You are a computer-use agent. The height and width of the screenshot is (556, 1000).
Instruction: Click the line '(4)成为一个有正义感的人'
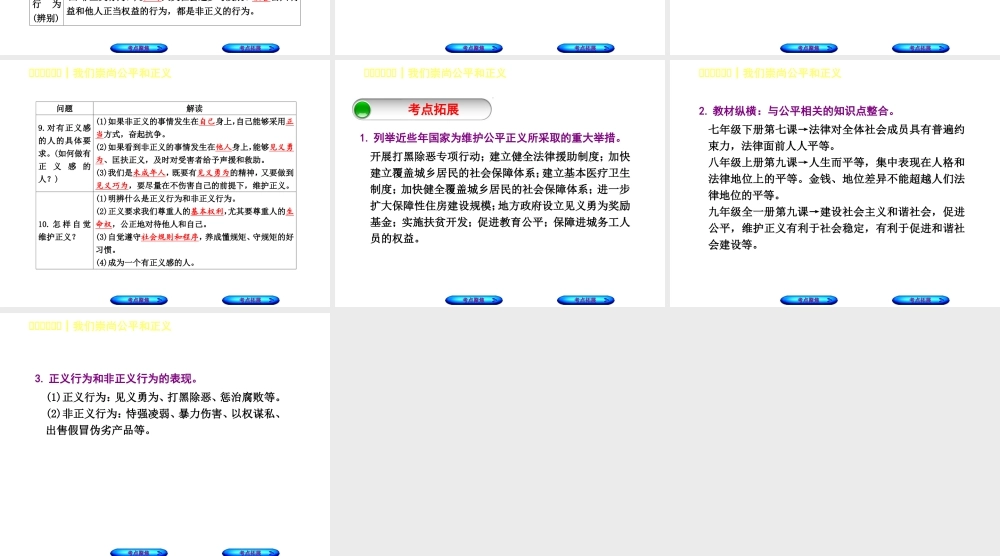click(146, 263)
